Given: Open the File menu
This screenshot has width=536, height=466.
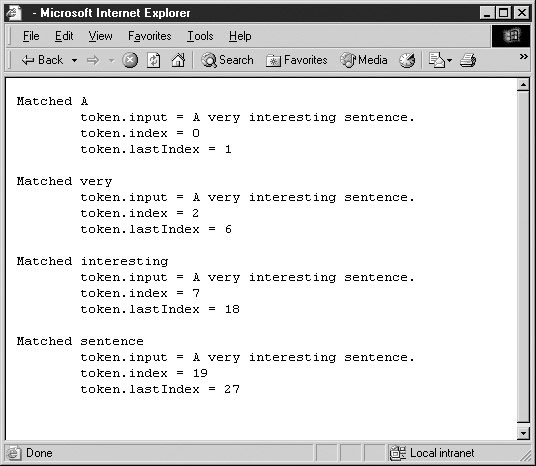Looking at the screenshot, I should tap(31, 36).
